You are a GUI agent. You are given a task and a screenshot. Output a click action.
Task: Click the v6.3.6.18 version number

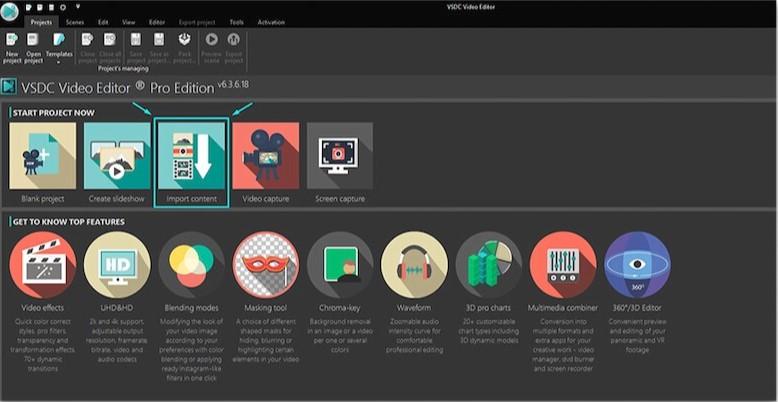233,85
